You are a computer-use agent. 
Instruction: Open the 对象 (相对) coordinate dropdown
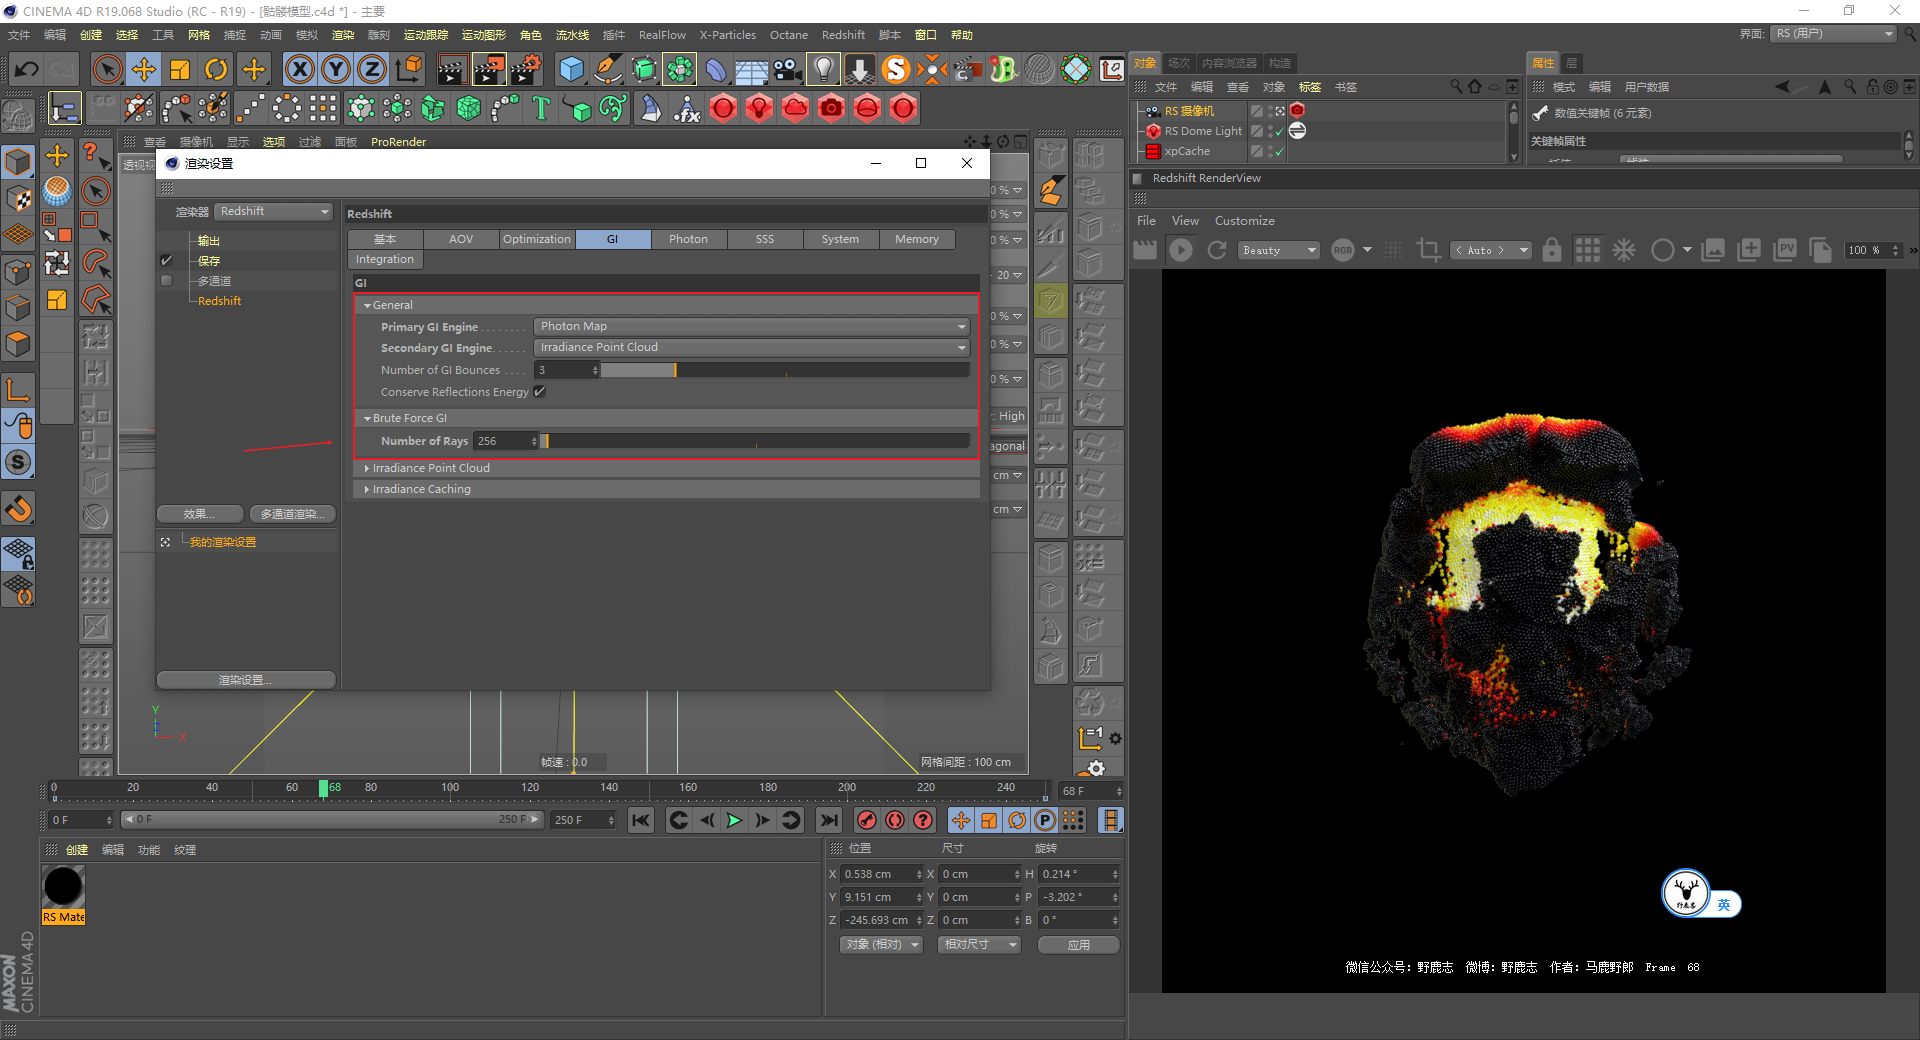(880, 945)
